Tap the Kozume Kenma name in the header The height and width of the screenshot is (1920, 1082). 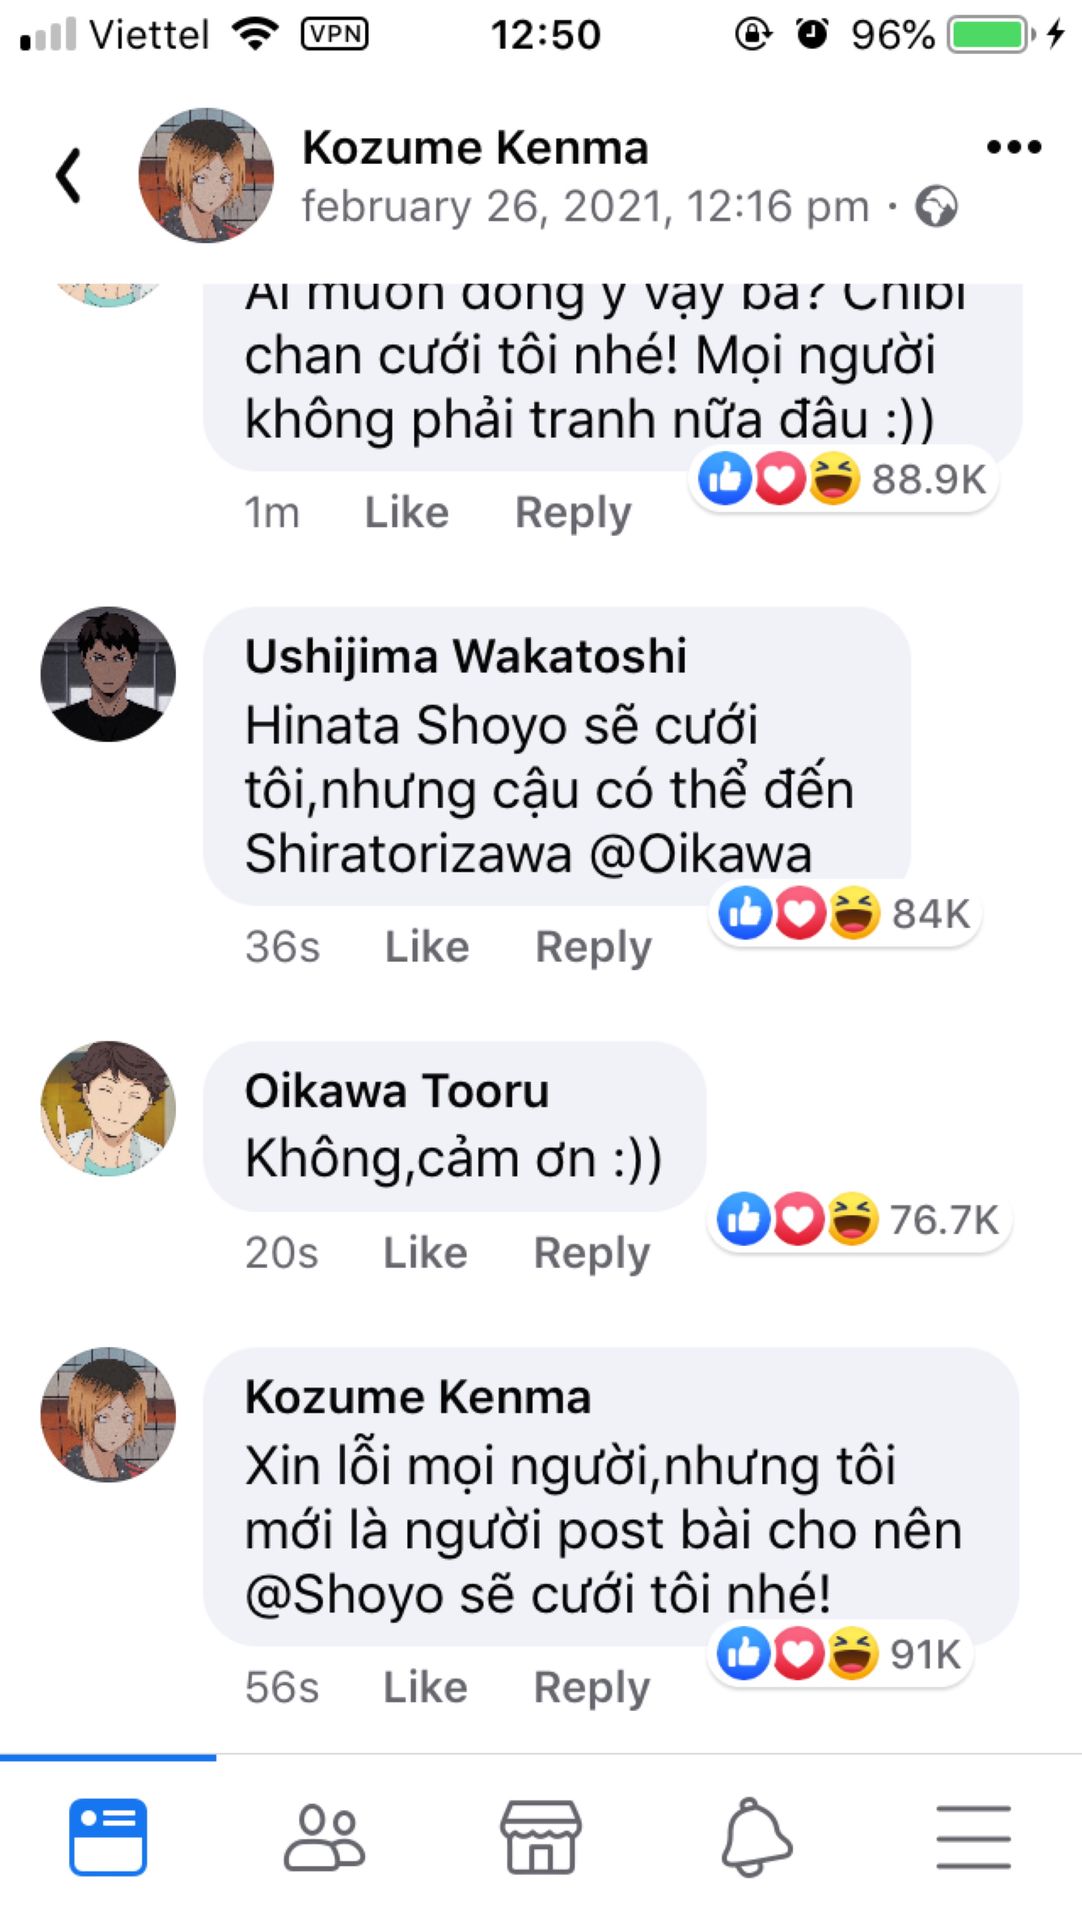click(x=475, y=148)
